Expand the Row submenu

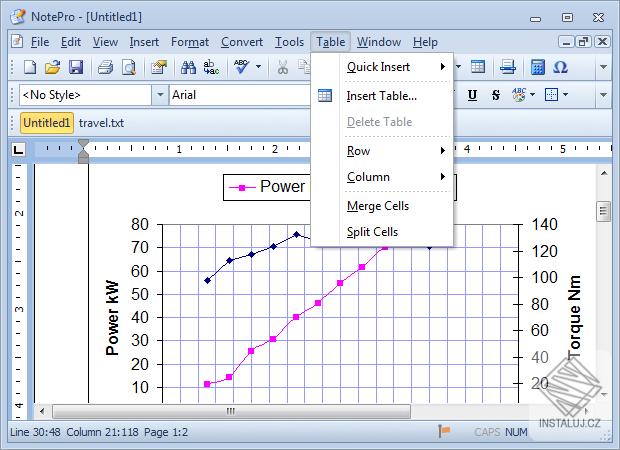point(443,151)
